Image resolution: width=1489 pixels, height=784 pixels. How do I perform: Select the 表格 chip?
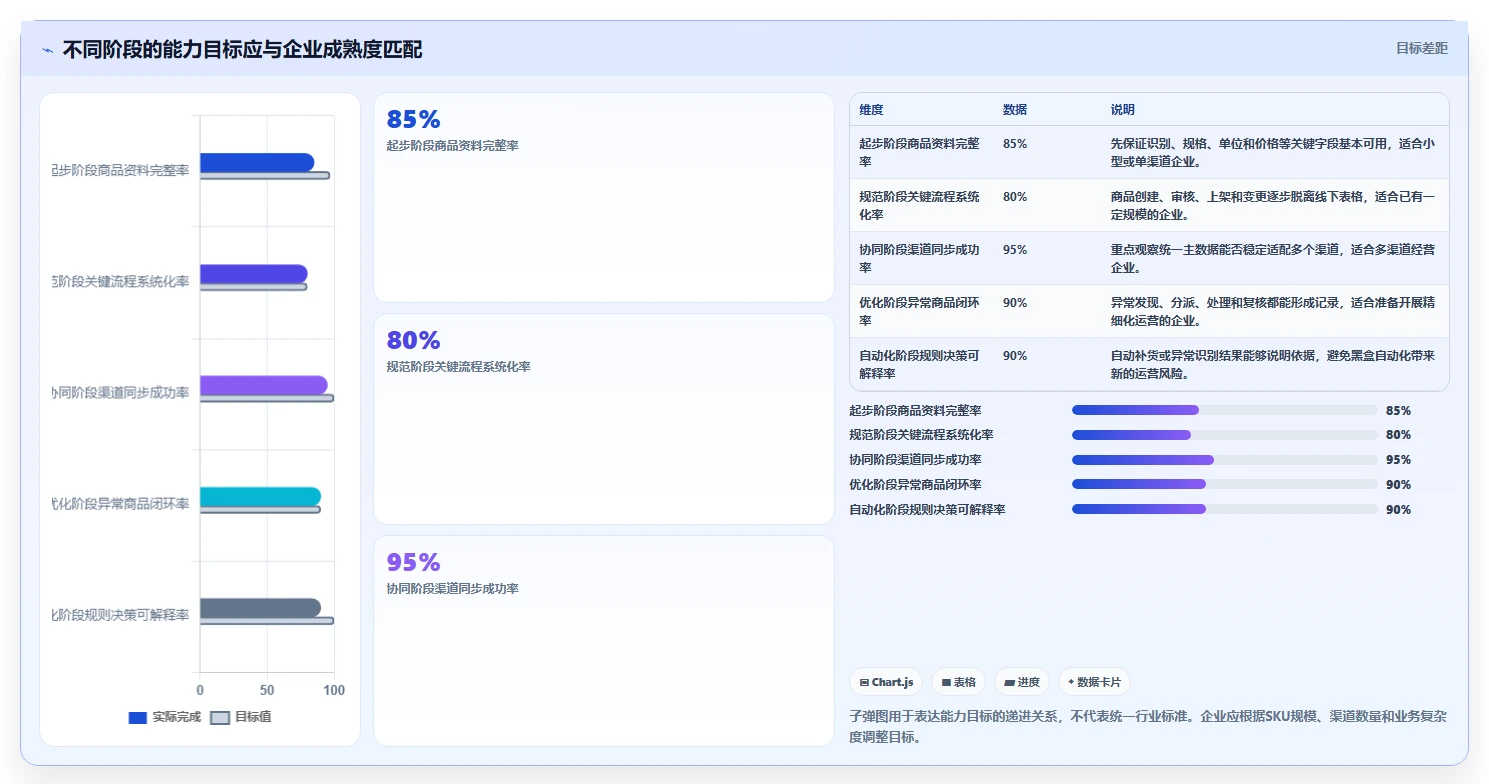coord(958,682)
